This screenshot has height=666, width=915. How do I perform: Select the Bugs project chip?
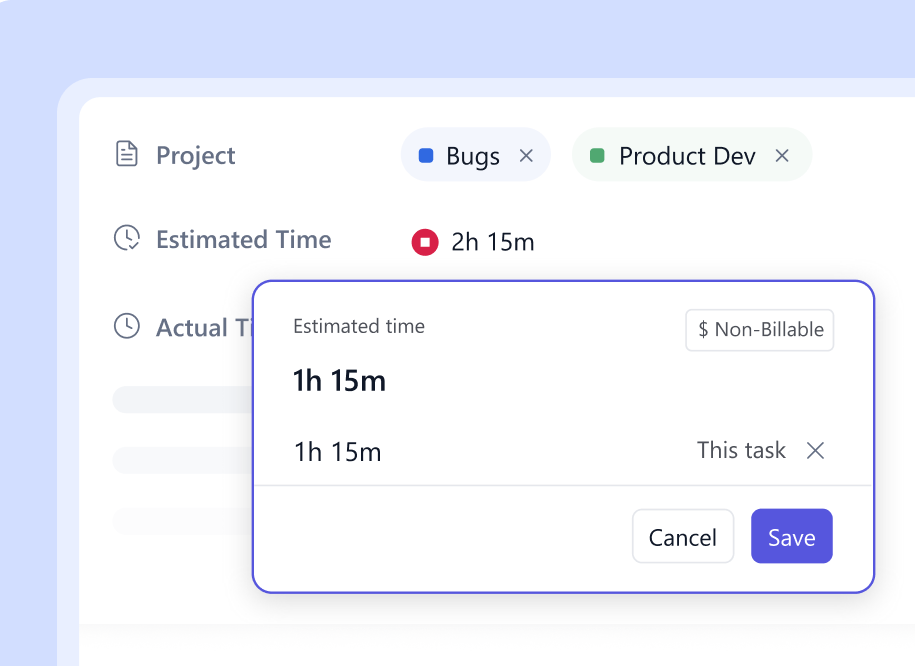(472, 156)
